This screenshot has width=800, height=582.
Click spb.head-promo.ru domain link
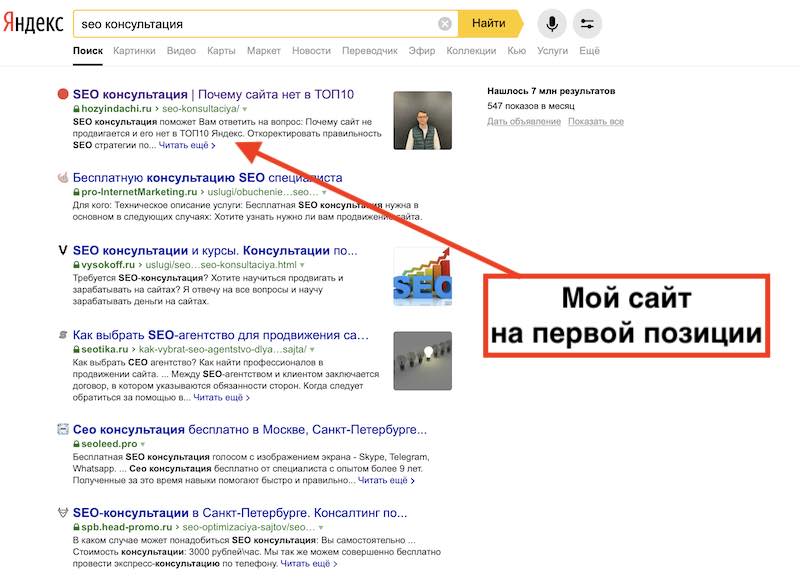(127, 527)
